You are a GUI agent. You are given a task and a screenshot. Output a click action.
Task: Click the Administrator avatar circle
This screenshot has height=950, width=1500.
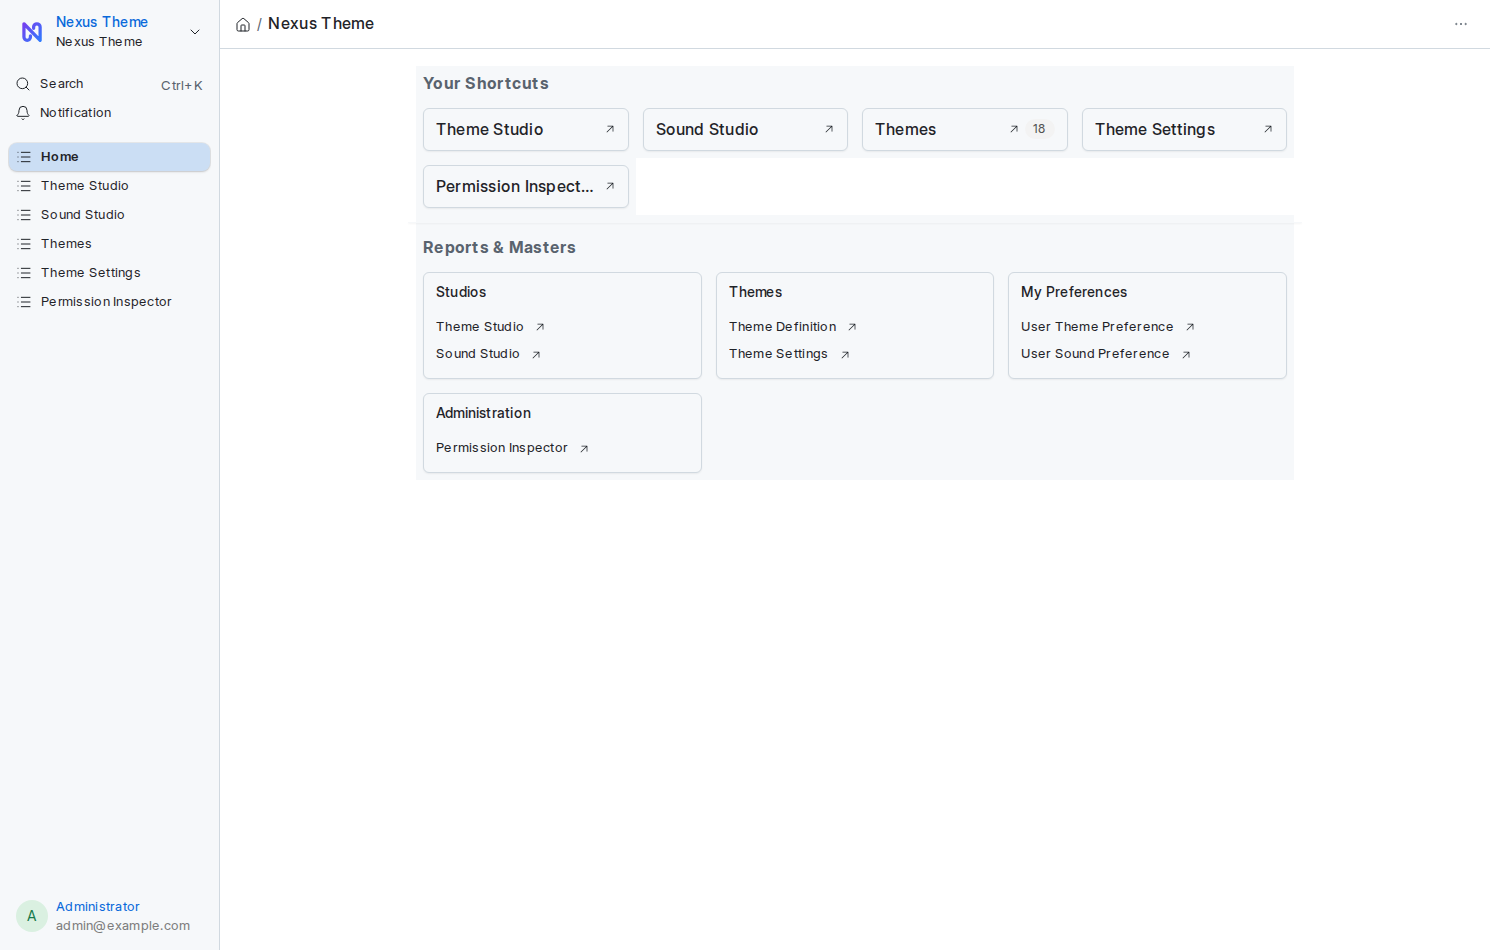32,916
